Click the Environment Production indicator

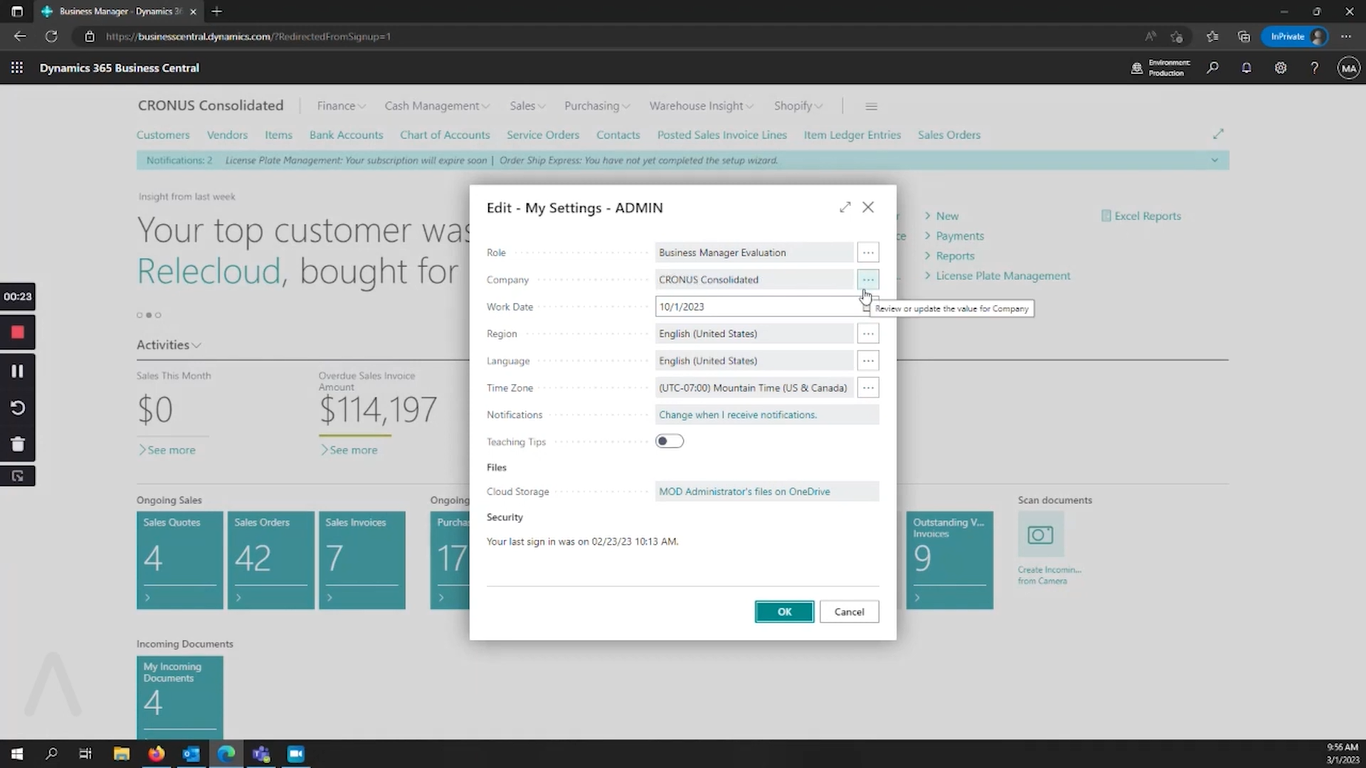[1161, 68]
